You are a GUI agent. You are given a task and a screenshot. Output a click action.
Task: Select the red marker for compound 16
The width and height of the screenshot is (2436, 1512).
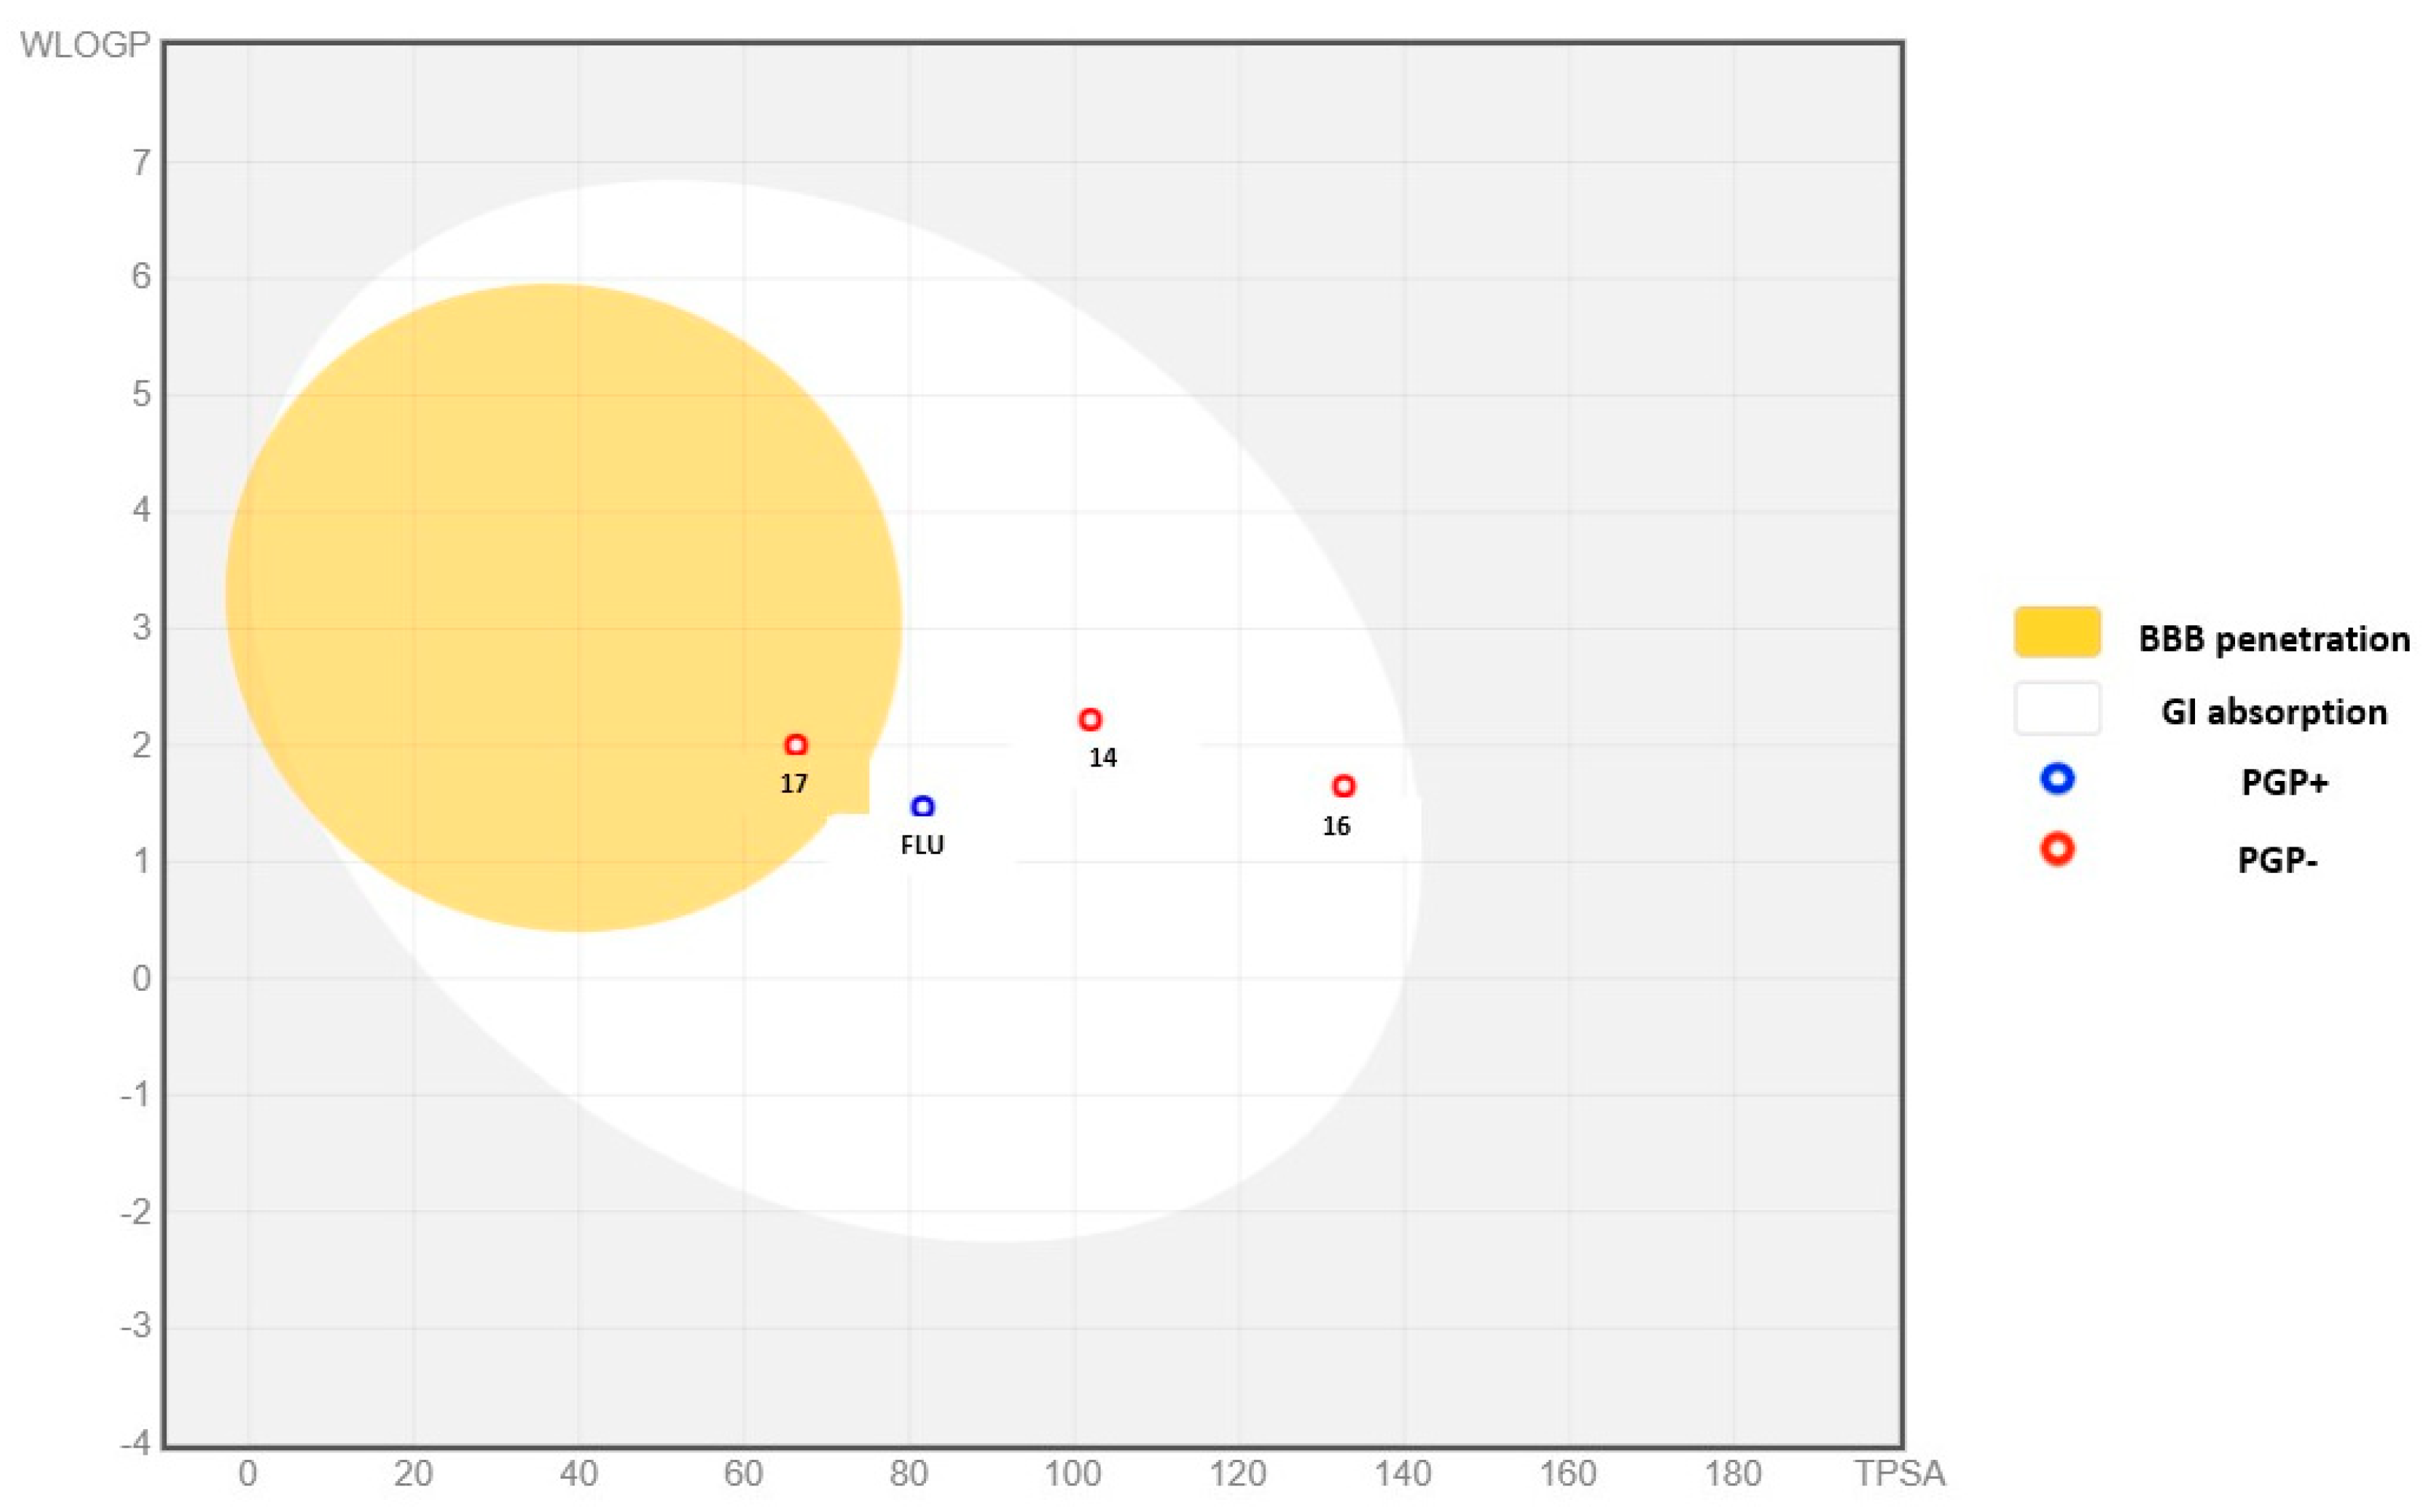tap(1343, 786)
